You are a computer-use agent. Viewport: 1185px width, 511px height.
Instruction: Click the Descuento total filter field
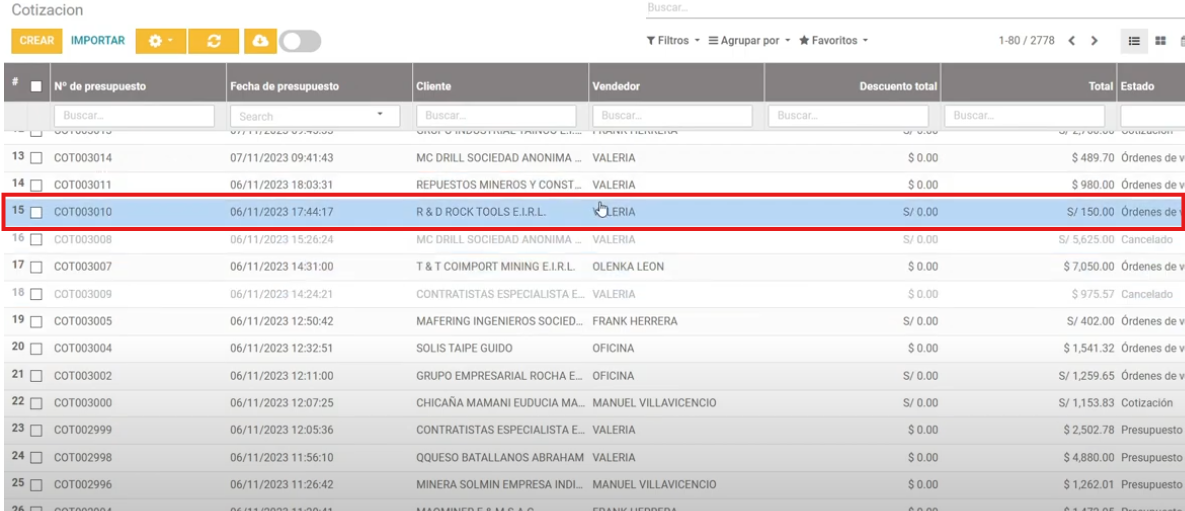(x=848, y=116)
